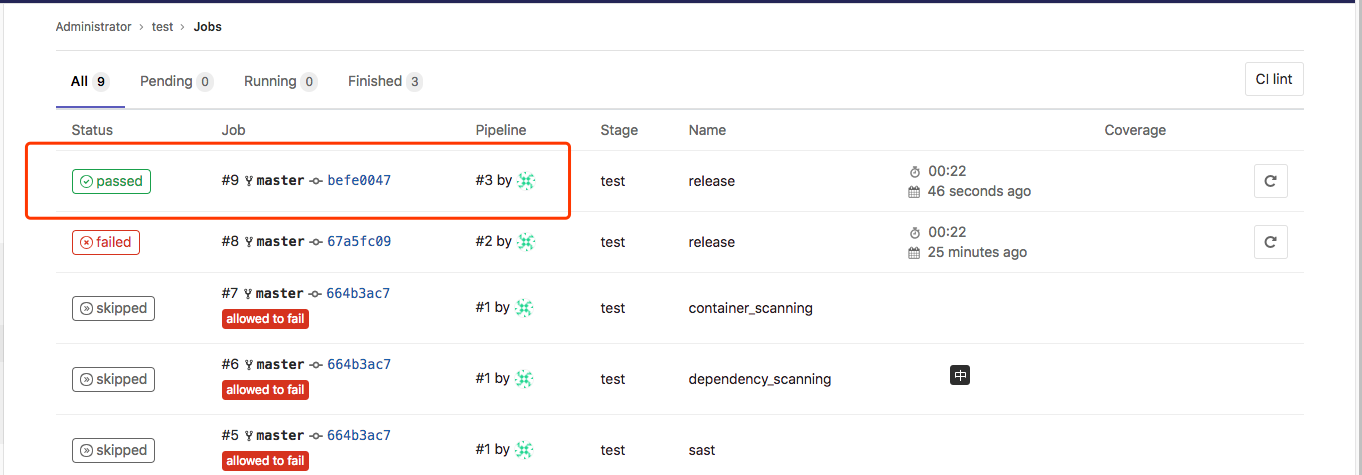Screen dimensions: 1362x475
Task: Retry job #9 with the retry icon
Action: [x=1270, y=181]
